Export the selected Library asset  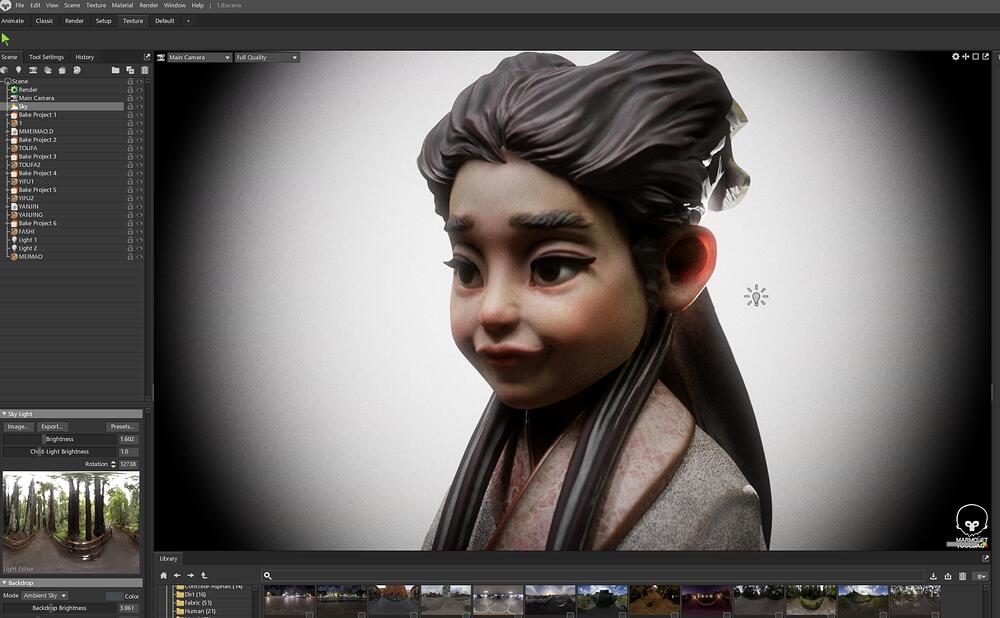(x=948, y=576)
